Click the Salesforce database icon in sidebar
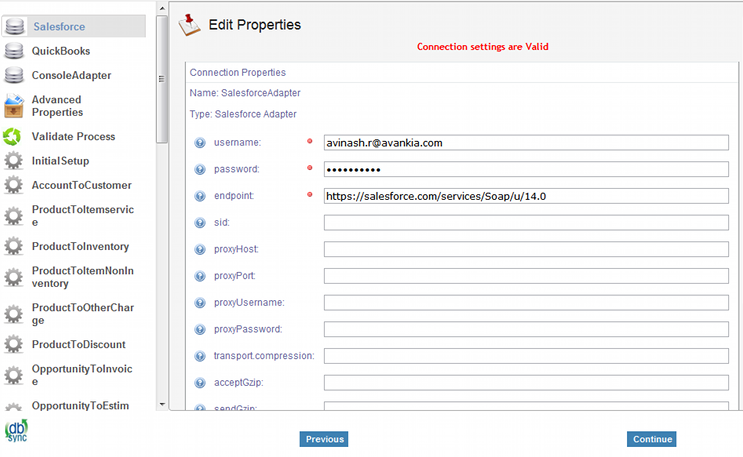Viewport: 743px width, 457px height. click(14, 26)
